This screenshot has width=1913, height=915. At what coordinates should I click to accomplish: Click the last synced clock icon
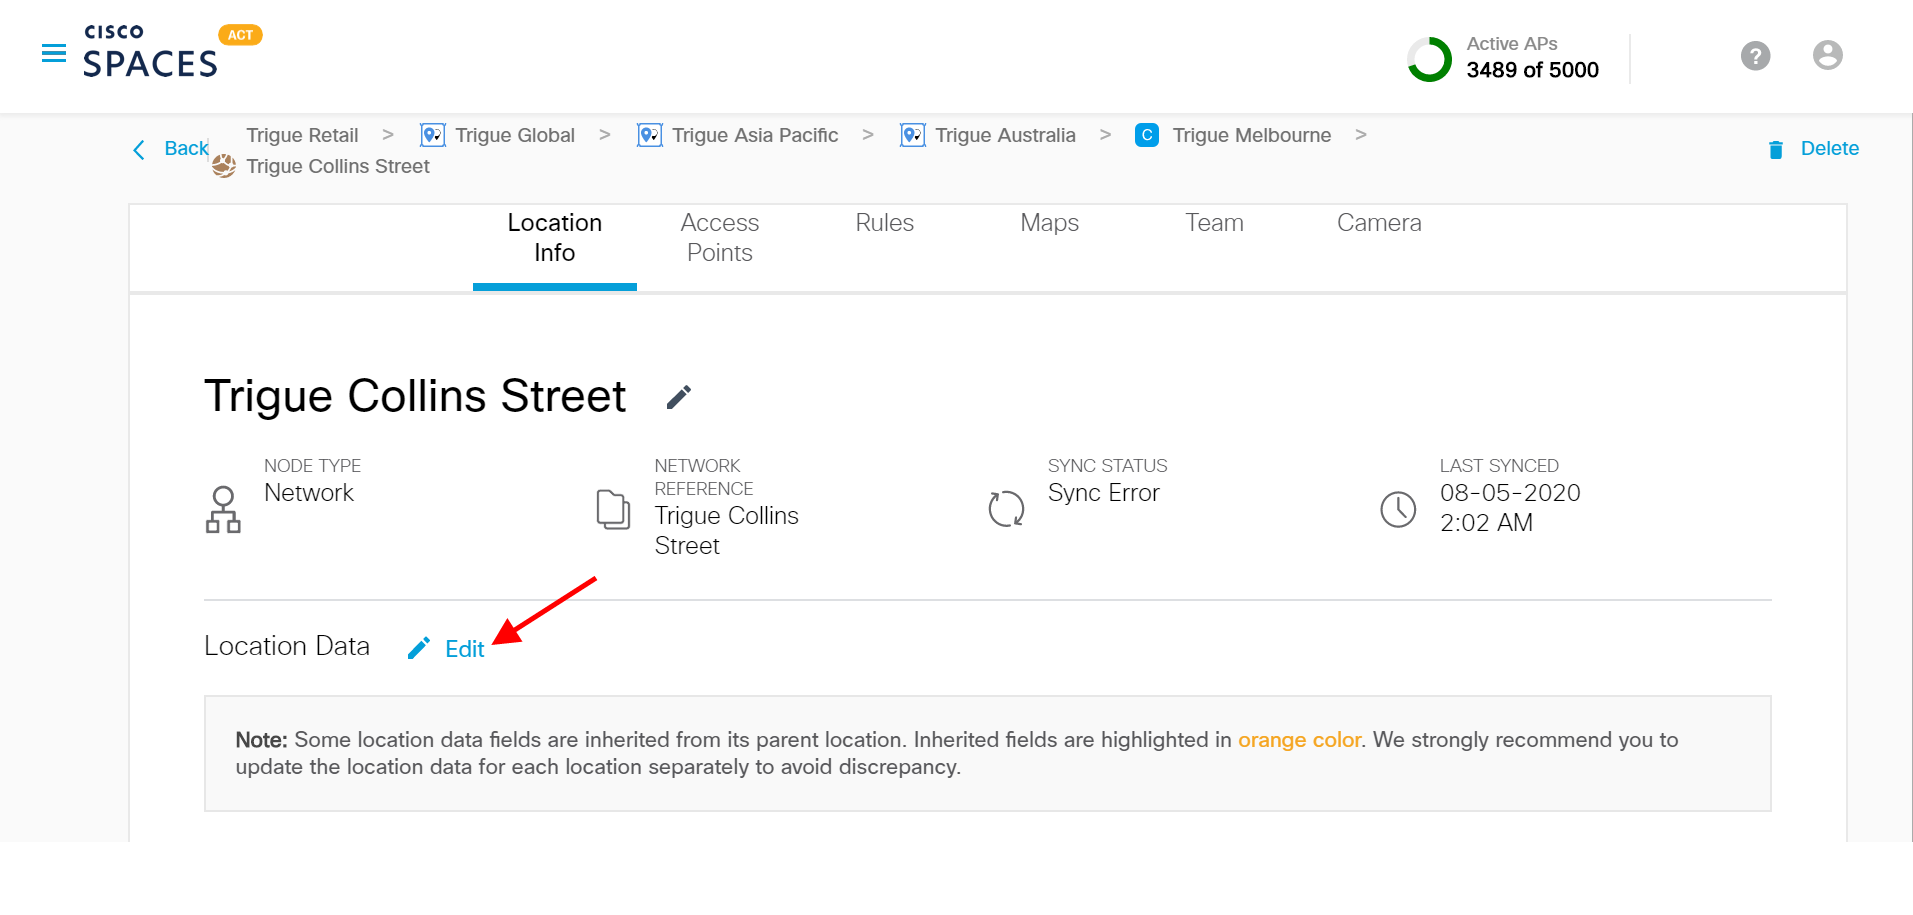1398,509
